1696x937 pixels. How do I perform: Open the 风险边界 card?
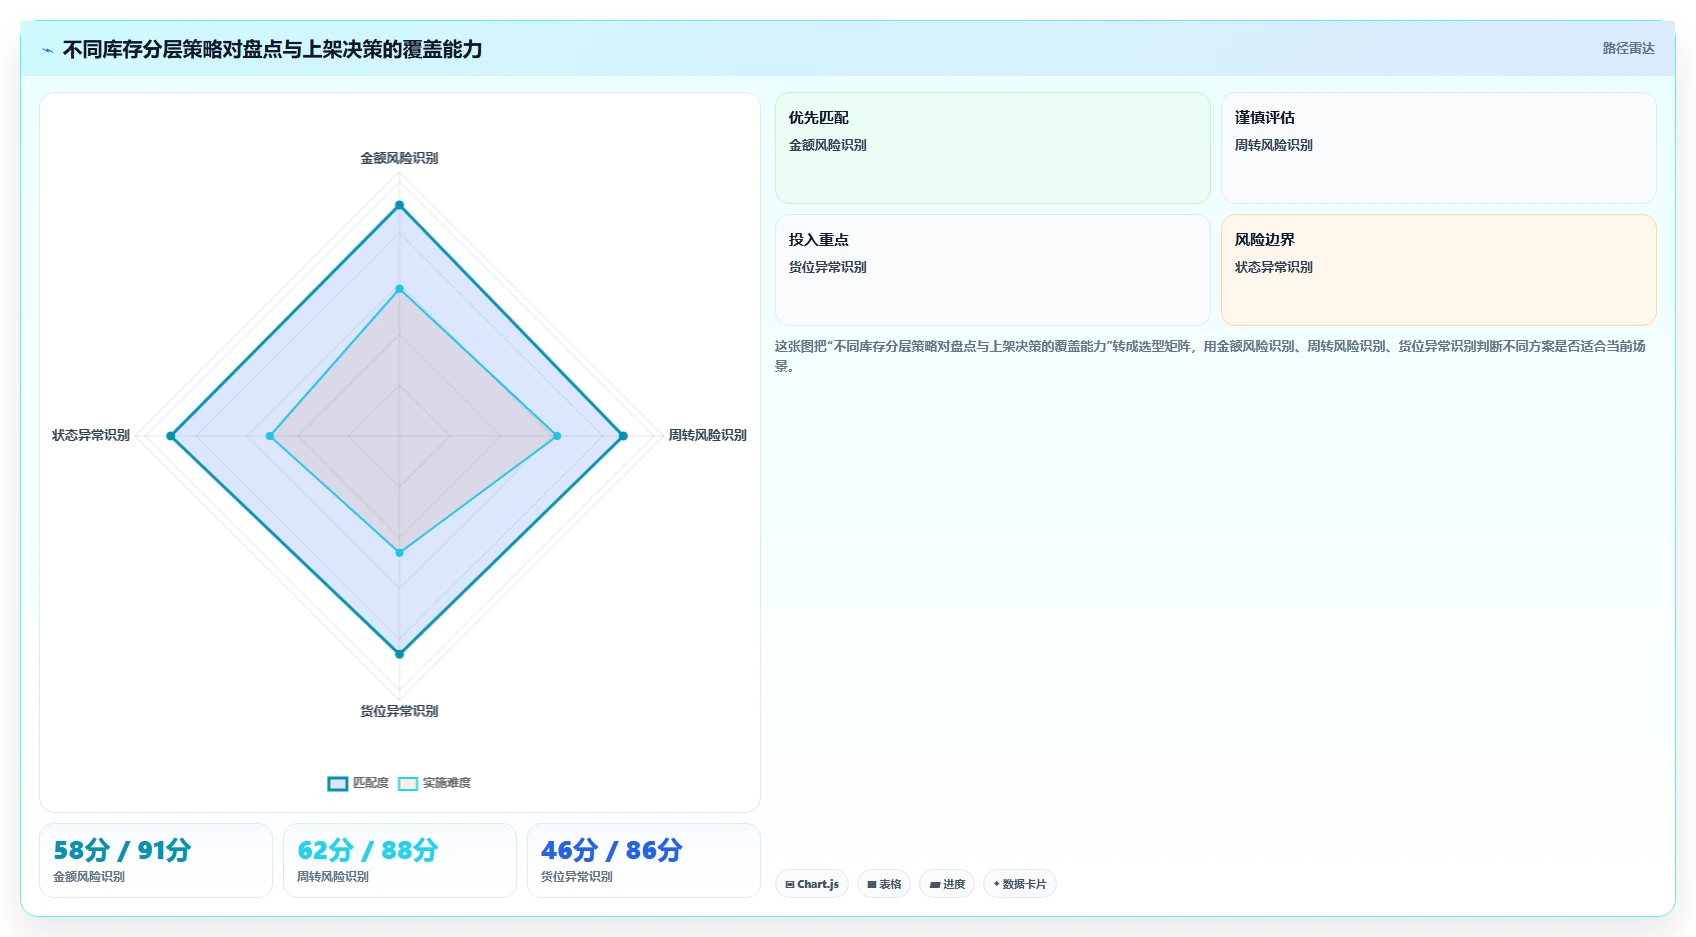[x=1438, y=270]
